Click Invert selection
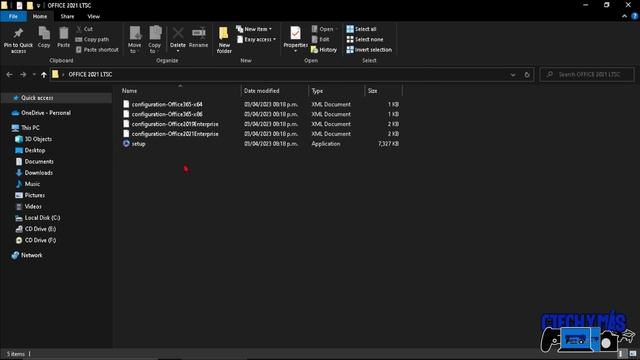Viewport: 640px width, 360px height. click(369, 50)
